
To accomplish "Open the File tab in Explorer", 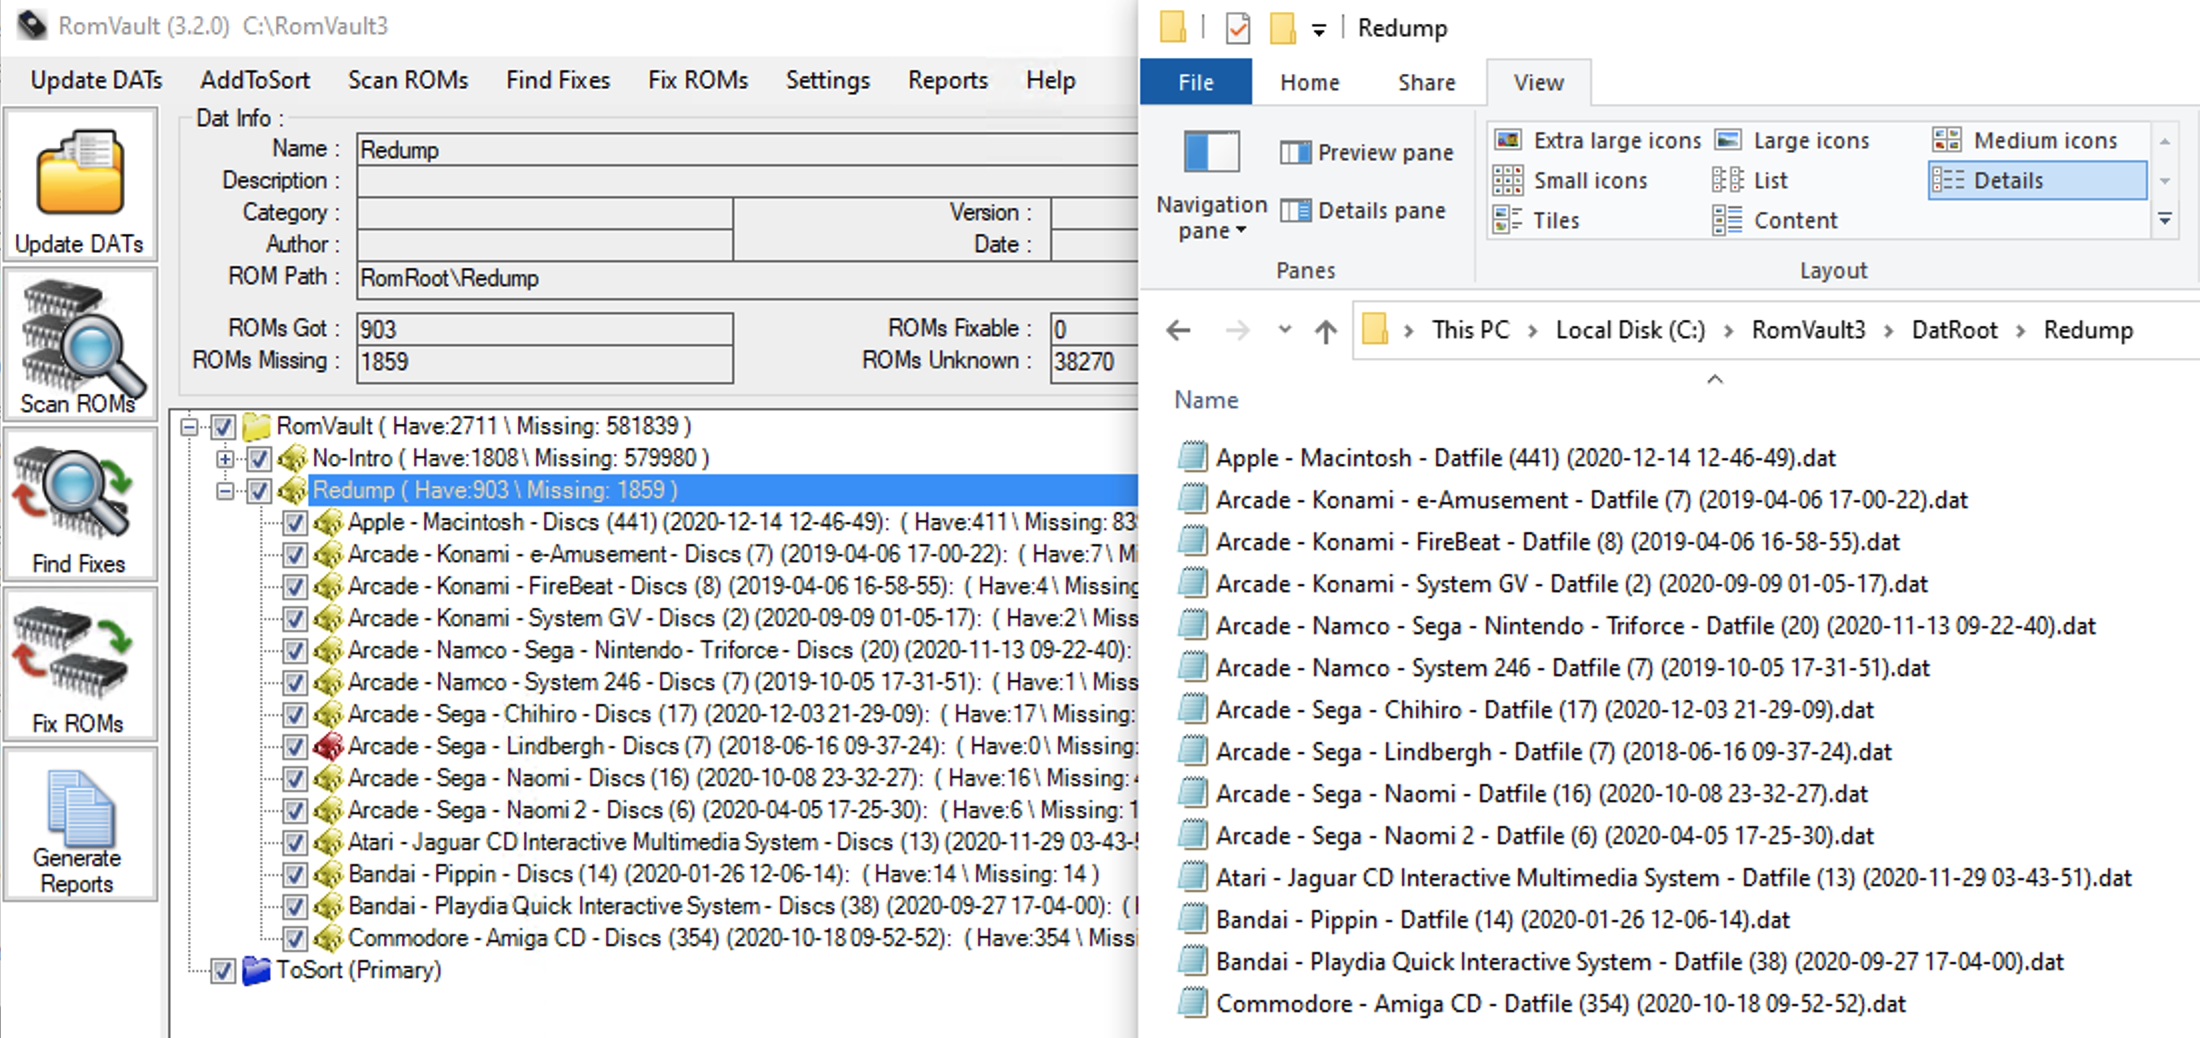I will point(1196,82).
